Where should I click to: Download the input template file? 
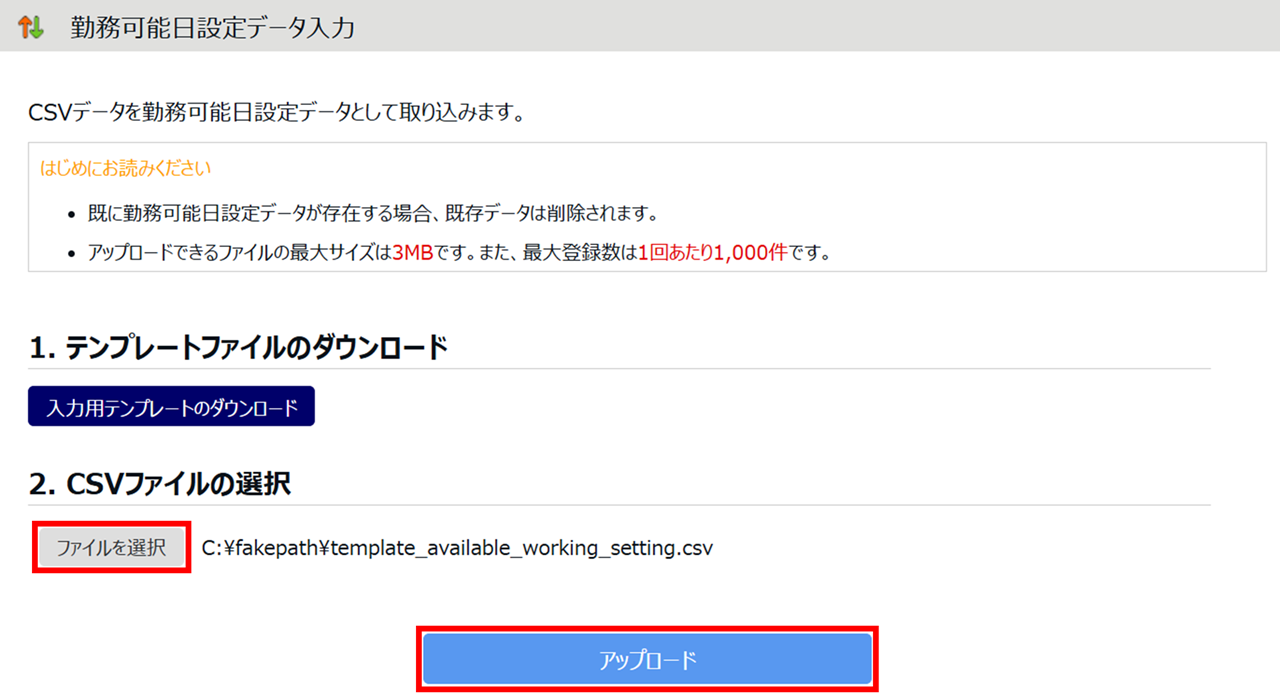coord(171,406)
